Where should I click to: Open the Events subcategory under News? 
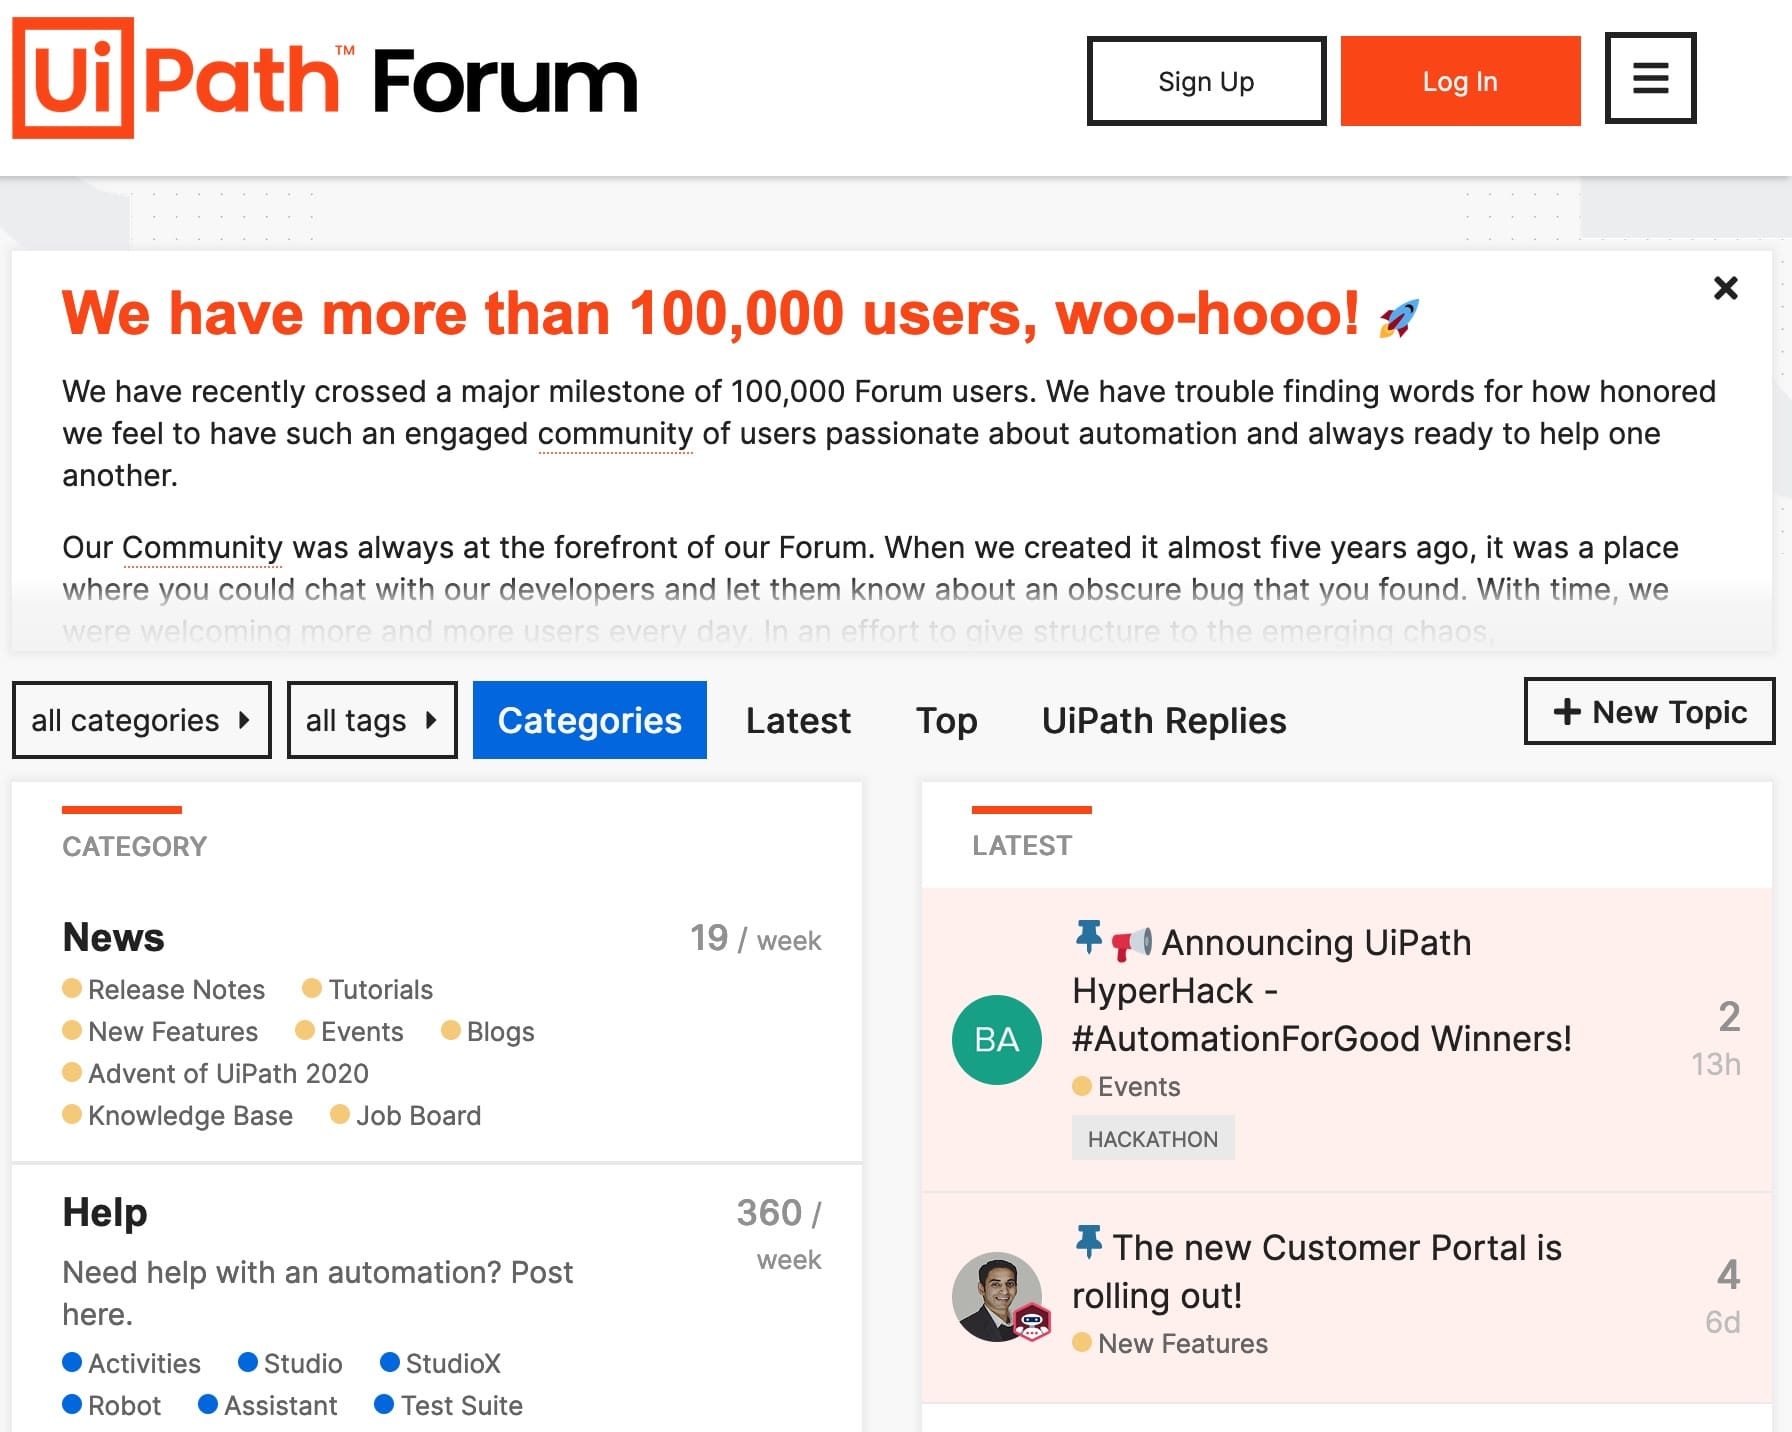pos(362,1031)
